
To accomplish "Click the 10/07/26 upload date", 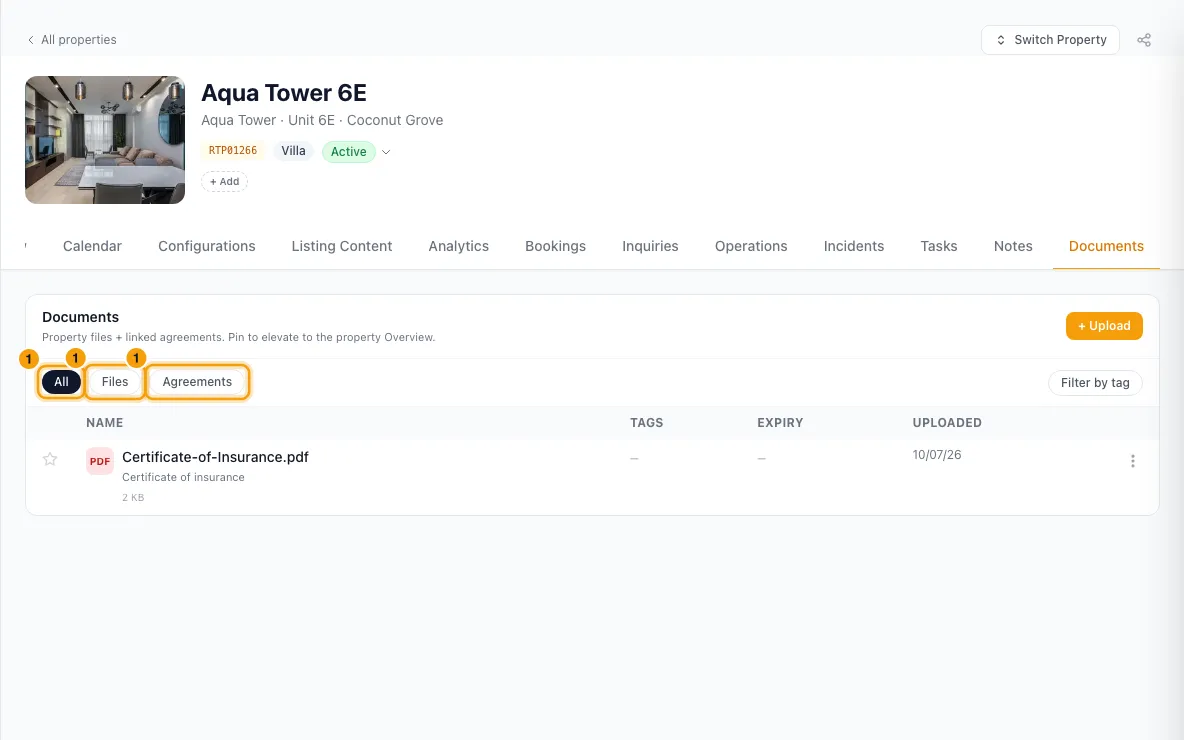I will (937, 455).
